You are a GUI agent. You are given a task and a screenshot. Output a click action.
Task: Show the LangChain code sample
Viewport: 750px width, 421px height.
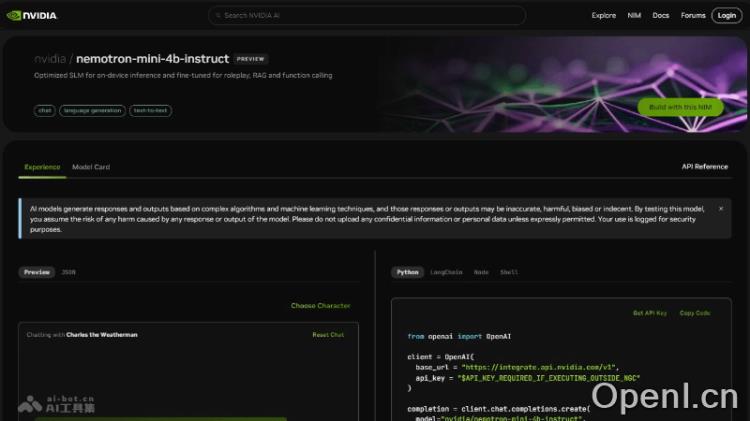pos(446,272)
